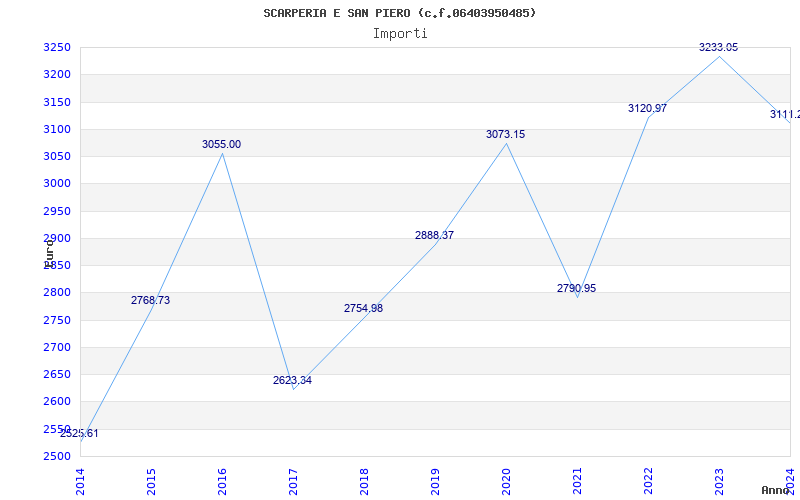Click the y-axis value 3200
The image size is (800, 500).
click(x=57, y=74)
